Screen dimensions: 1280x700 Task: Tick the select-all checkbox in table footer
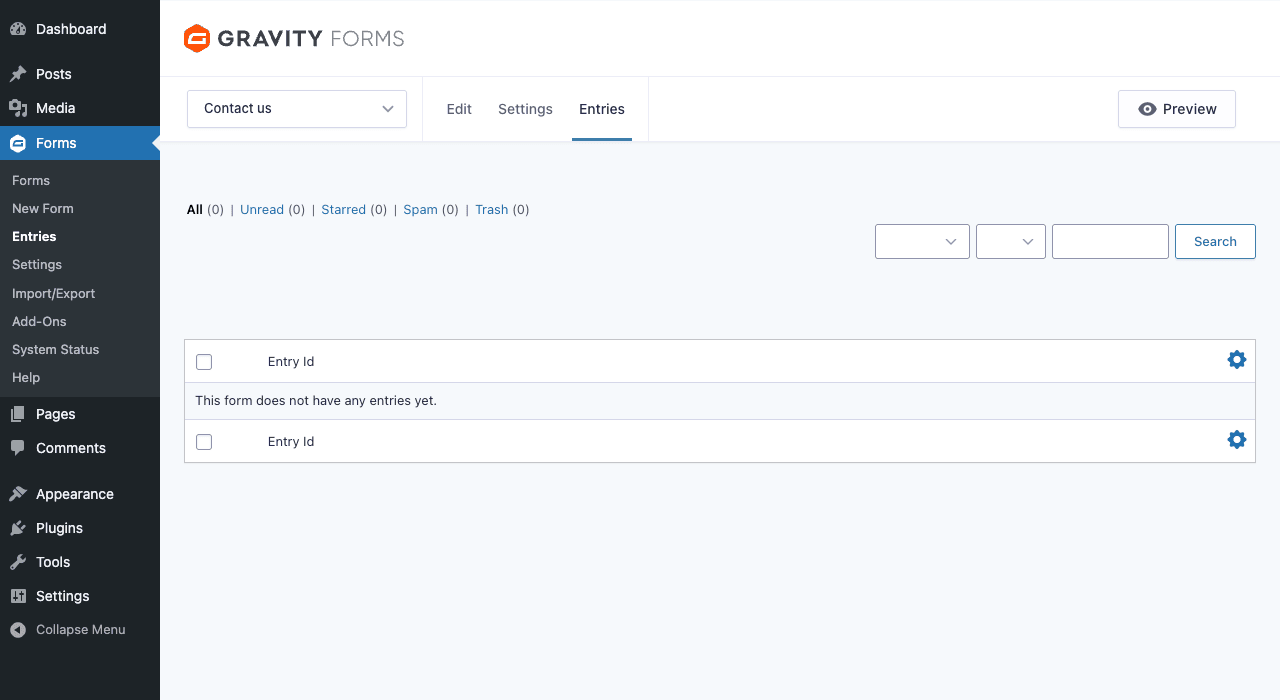click(x=204, y=442)
